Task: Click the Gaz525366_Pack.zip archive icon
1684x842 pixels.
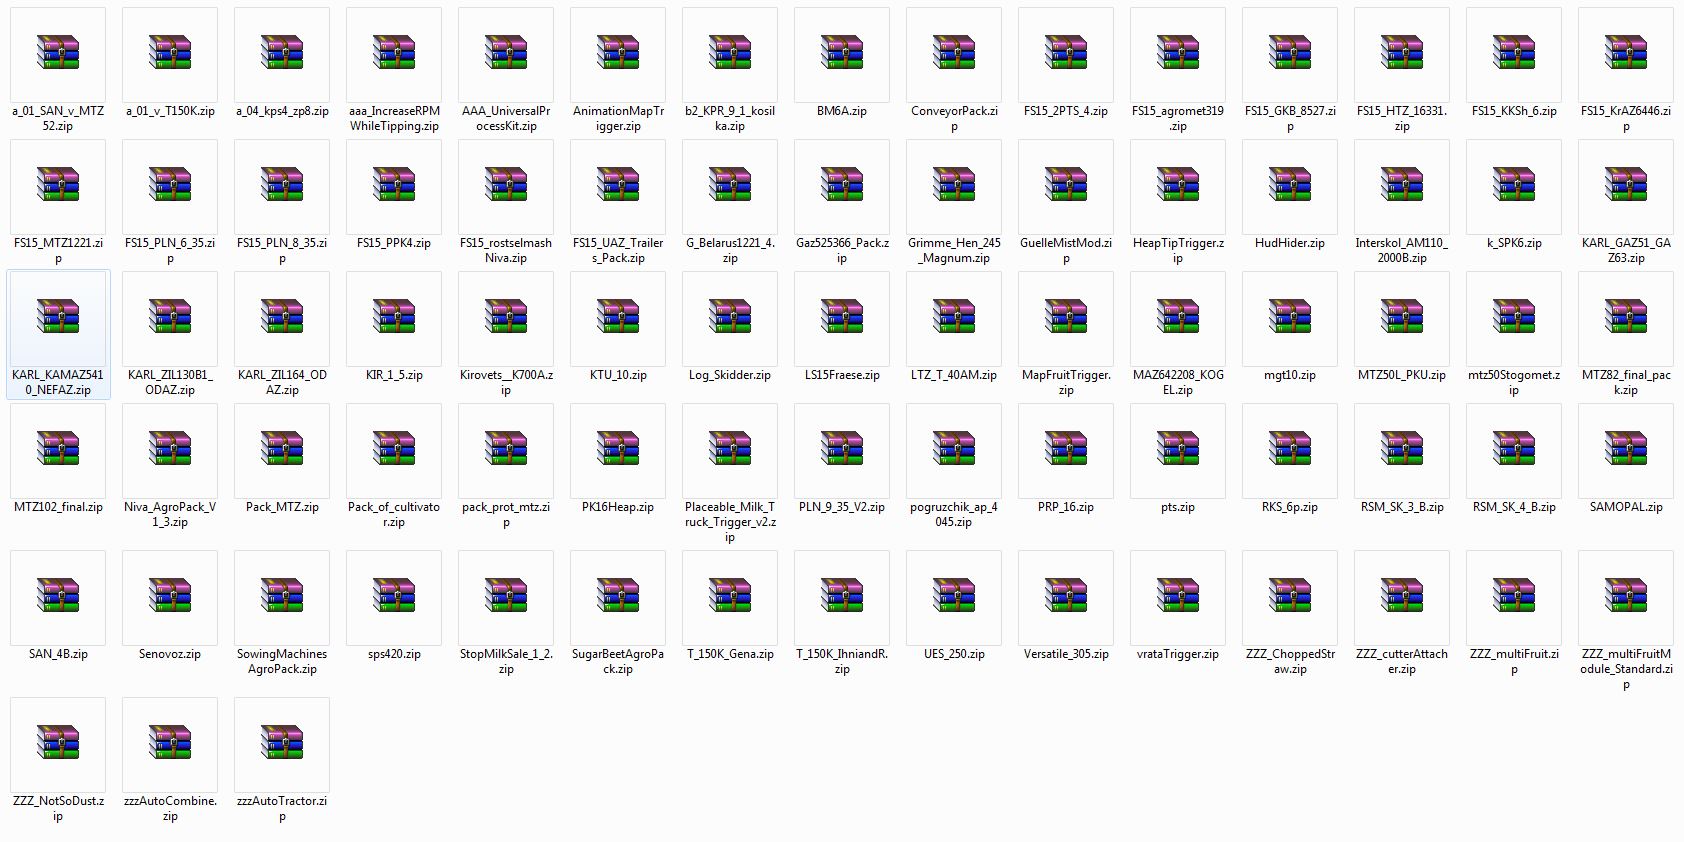Action: (842, 185)
